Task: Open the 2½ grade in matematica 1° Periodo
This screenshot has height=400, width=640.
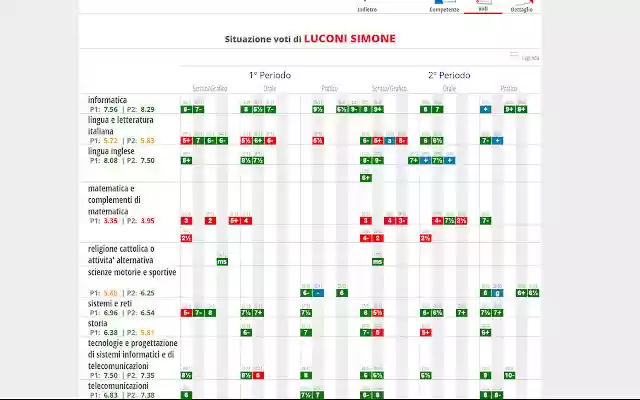Action: (x=186, y=238)
